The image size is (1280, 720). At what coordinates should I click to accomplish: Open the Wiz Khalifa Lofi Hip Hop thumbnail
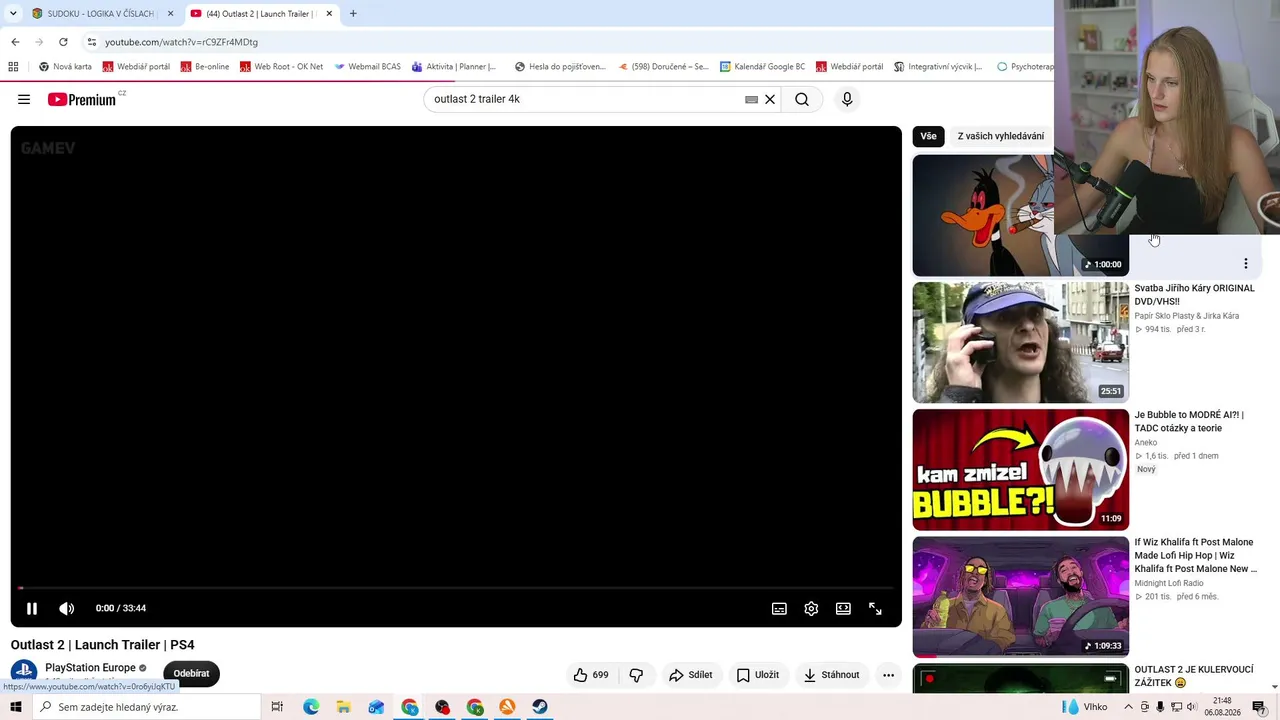(x=1021, y=597)
